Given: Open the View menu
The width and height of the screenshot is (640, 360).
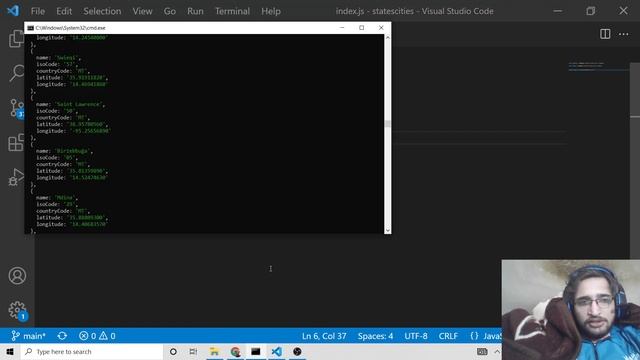Looking at the screenshot, I should click(x=142, y=11).
